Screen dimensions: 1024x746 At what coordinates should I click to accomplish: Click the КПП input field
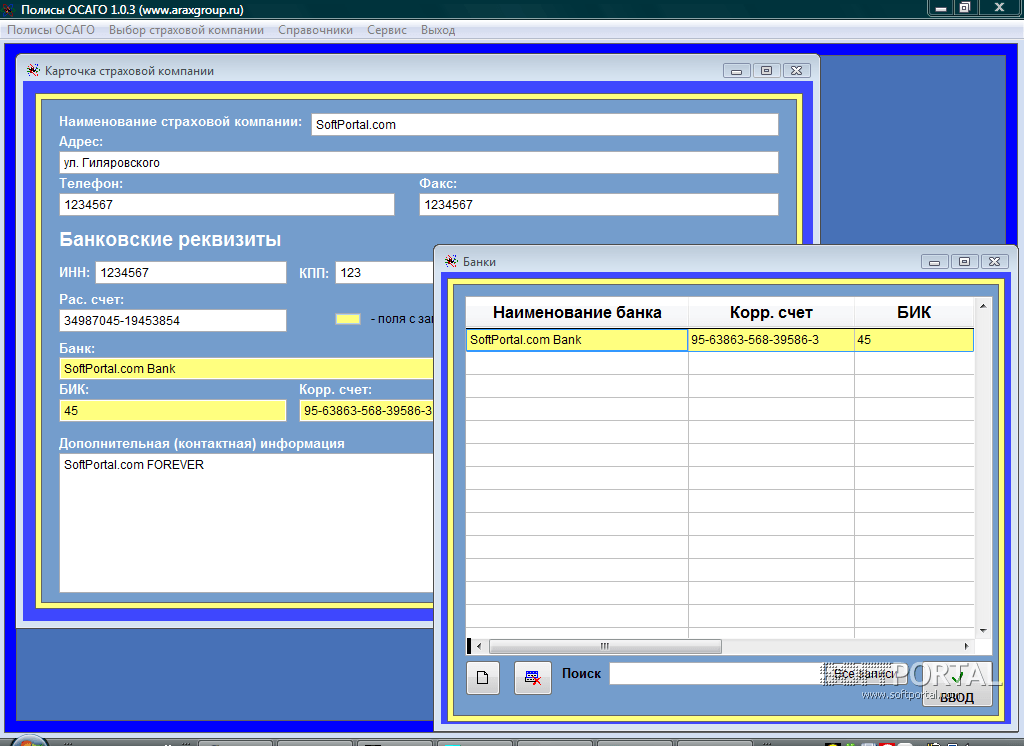coord(385,272)
